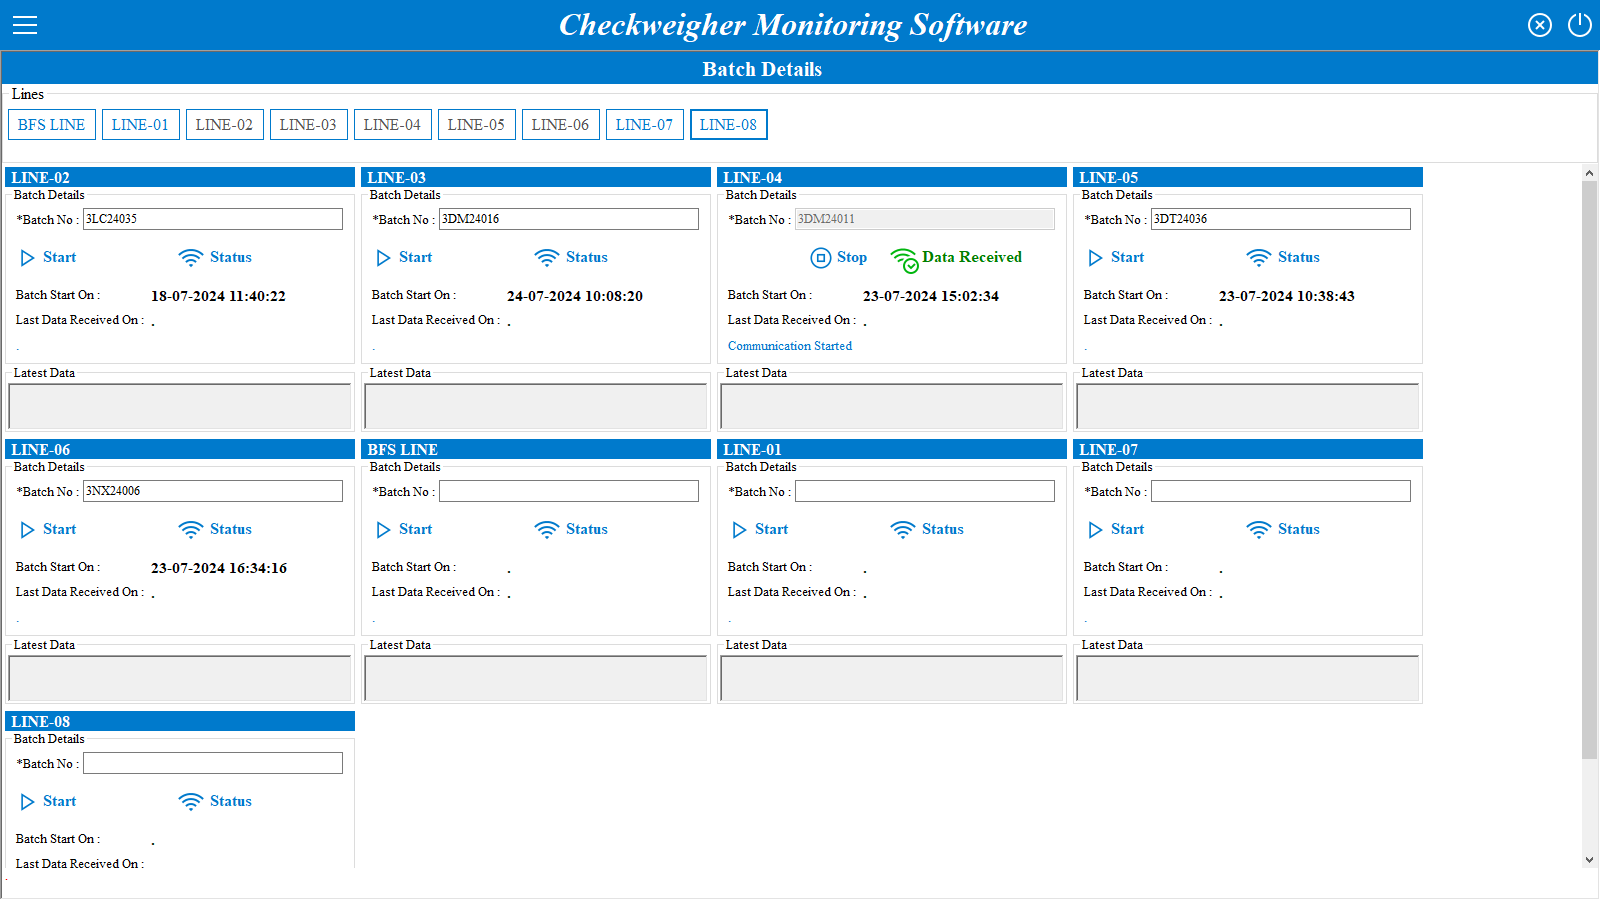Click the power icon in header
This screenshot has width=1600, height=900.
click(1579, 25)
